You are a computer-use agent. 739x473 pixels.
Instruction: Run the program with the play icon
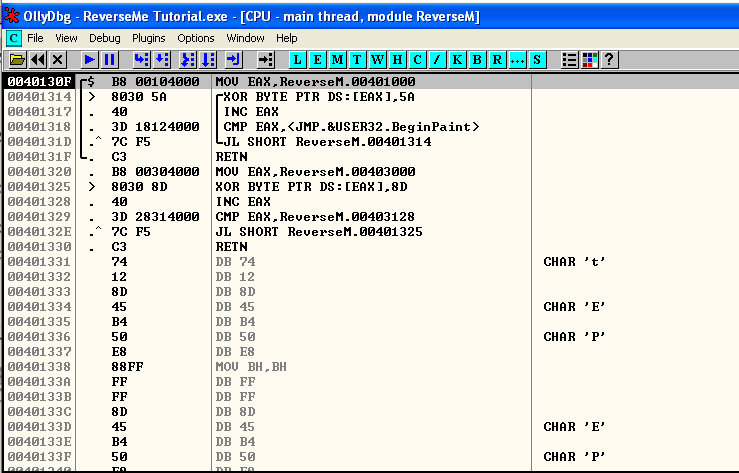(89, 60)
